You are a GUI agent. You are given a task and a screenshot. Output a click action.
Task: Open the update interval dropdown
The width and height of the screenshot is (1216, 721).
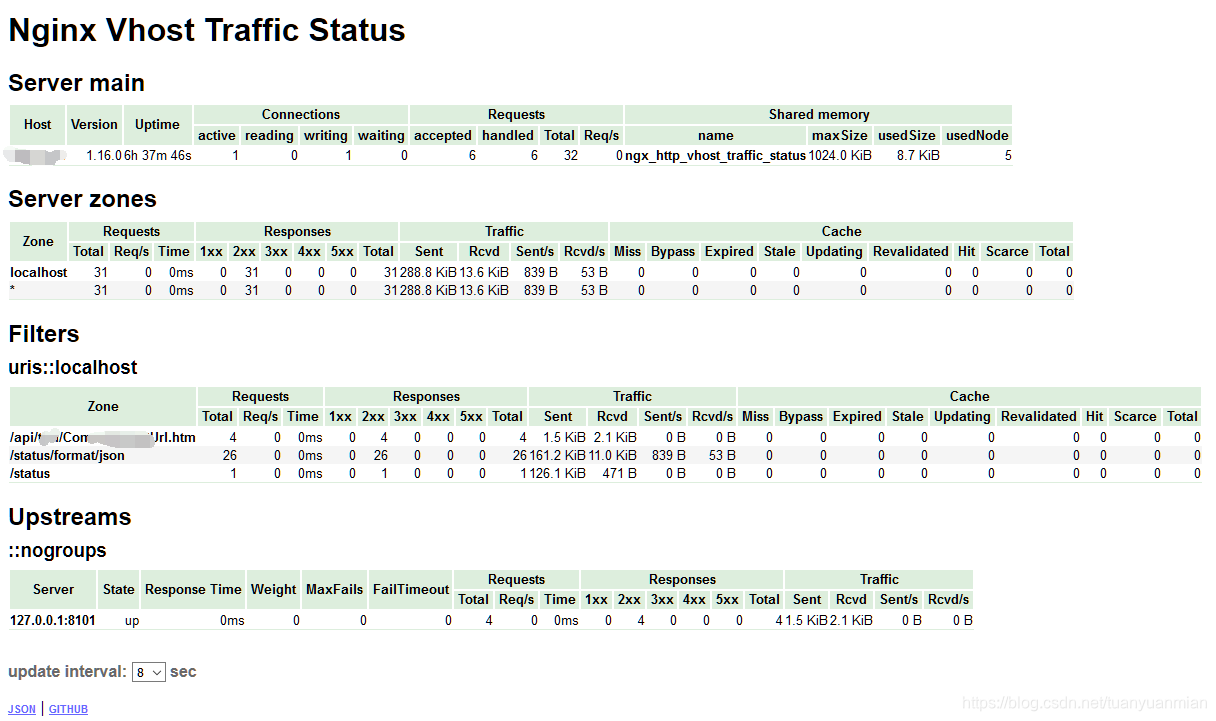tap(149, 672)
